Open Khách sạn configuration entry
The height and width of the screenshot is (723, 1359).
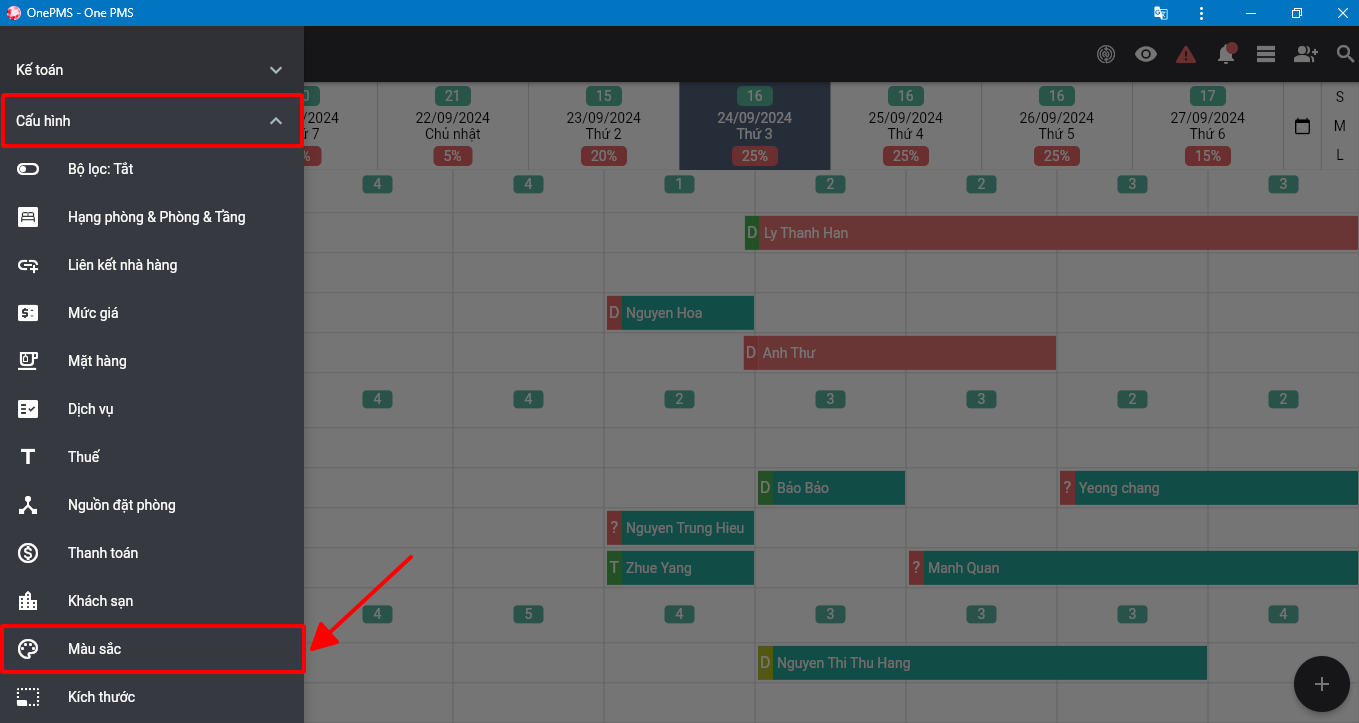pyautogui.click(x=152, y=601)
